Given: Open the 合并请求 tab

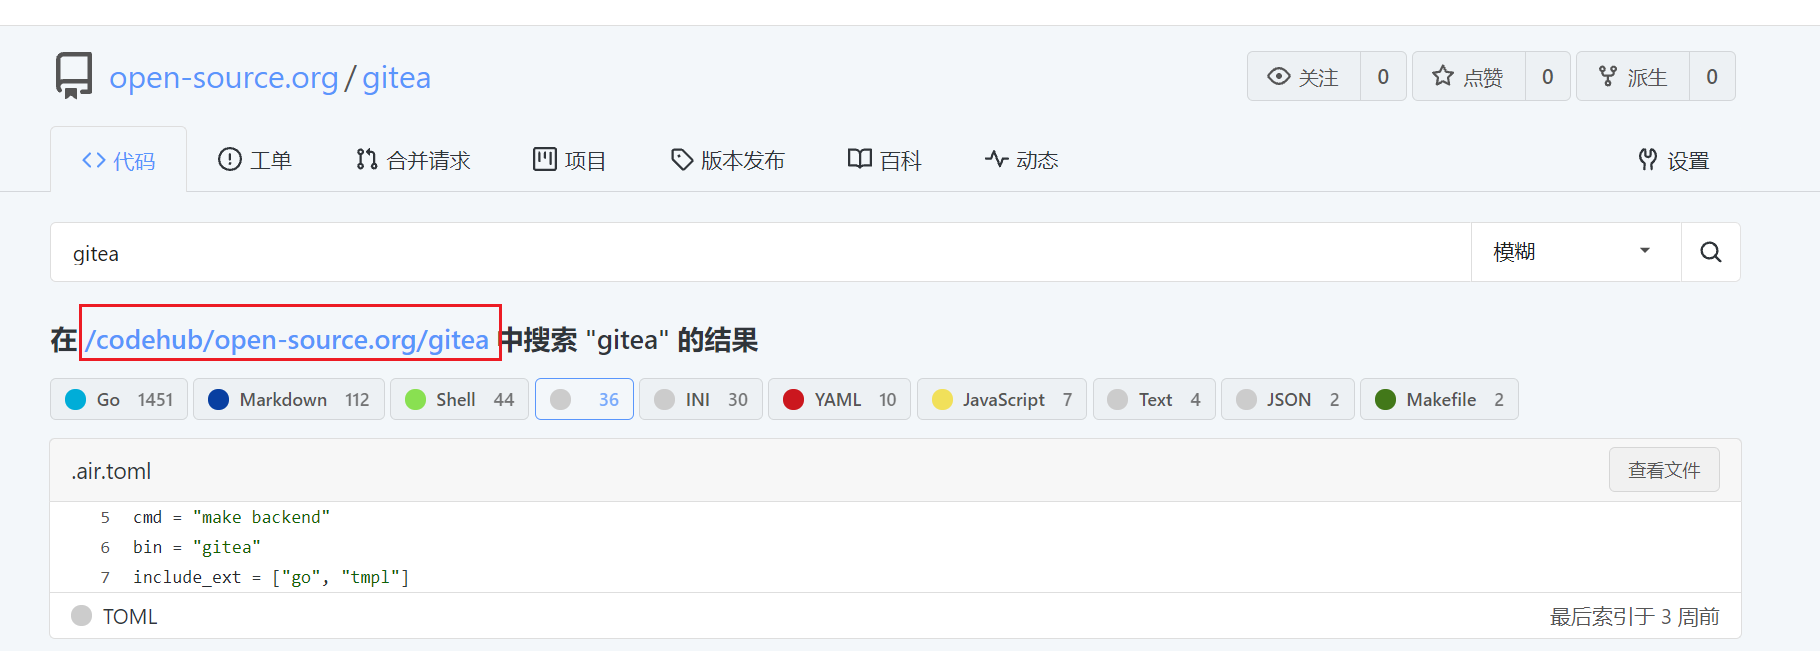Looking at the screenshot, I should pos(413,160).
